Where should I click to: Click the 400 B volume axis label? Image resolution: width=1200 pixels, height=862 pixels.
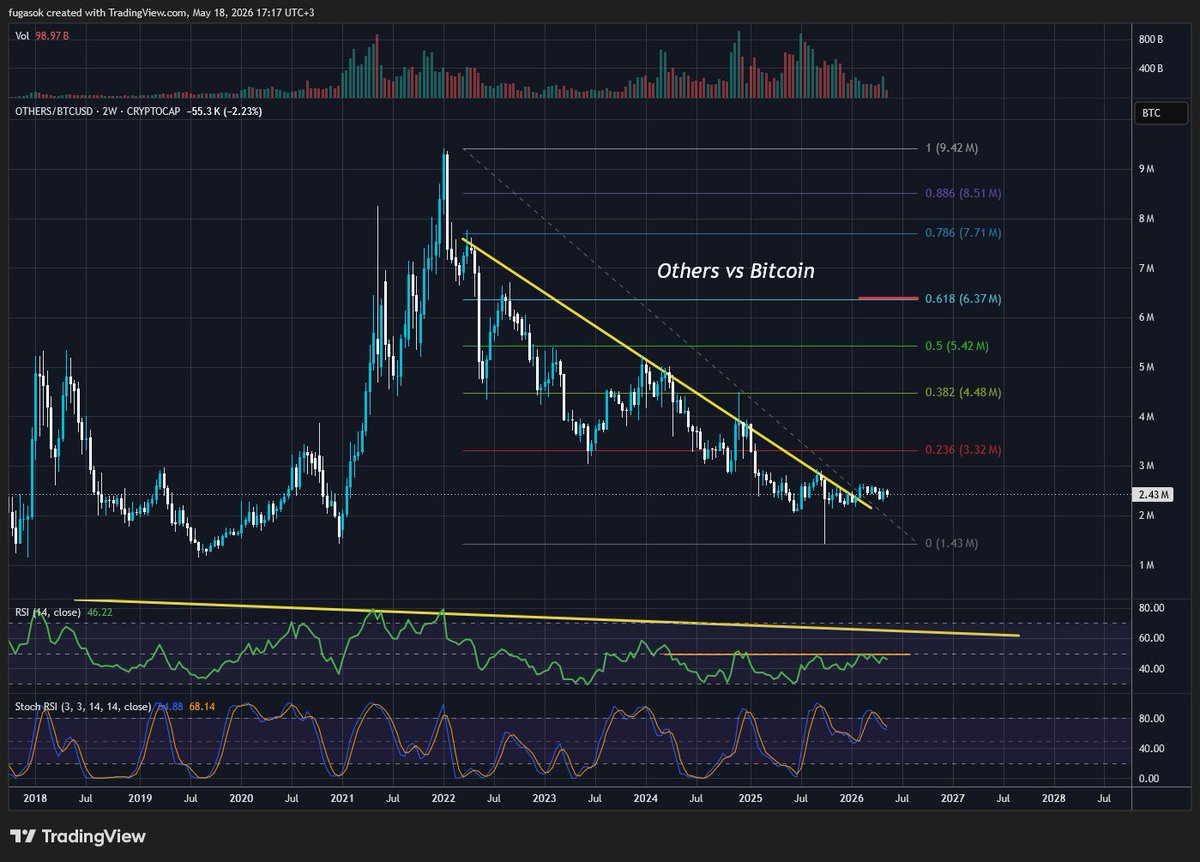click(x=1150, y=69)
